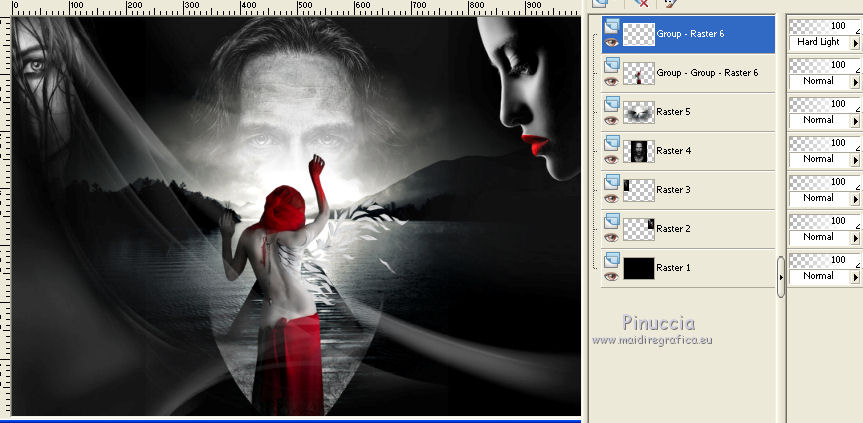Click opacity slider of Raster 4 layer
This screenshot has width=863, height=423.
pos(824,143)
